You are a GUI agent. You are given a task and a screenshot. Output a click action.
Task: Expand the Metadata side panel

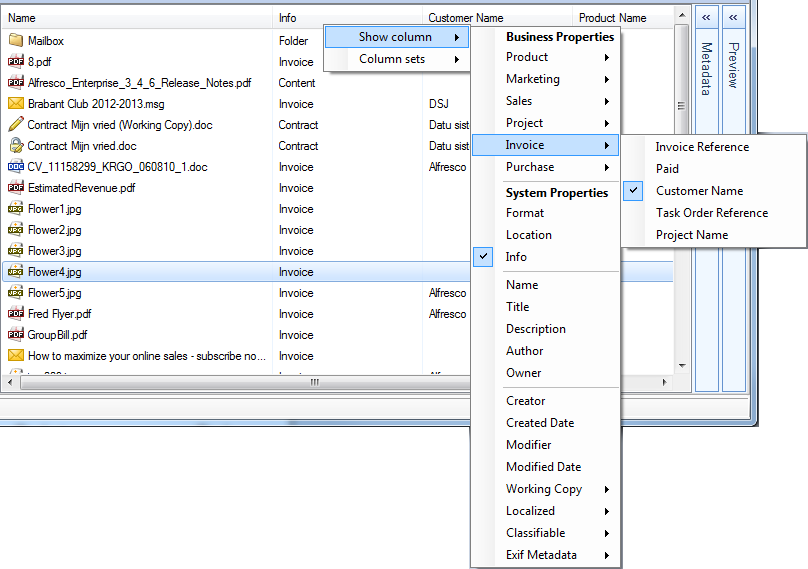706,17
